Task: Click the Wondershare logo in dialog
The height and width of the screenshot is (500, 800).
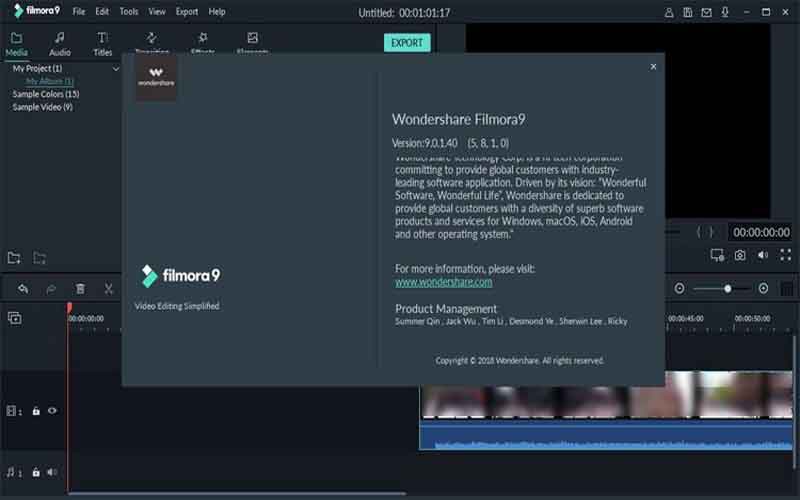Action: (x=156, y=78)
